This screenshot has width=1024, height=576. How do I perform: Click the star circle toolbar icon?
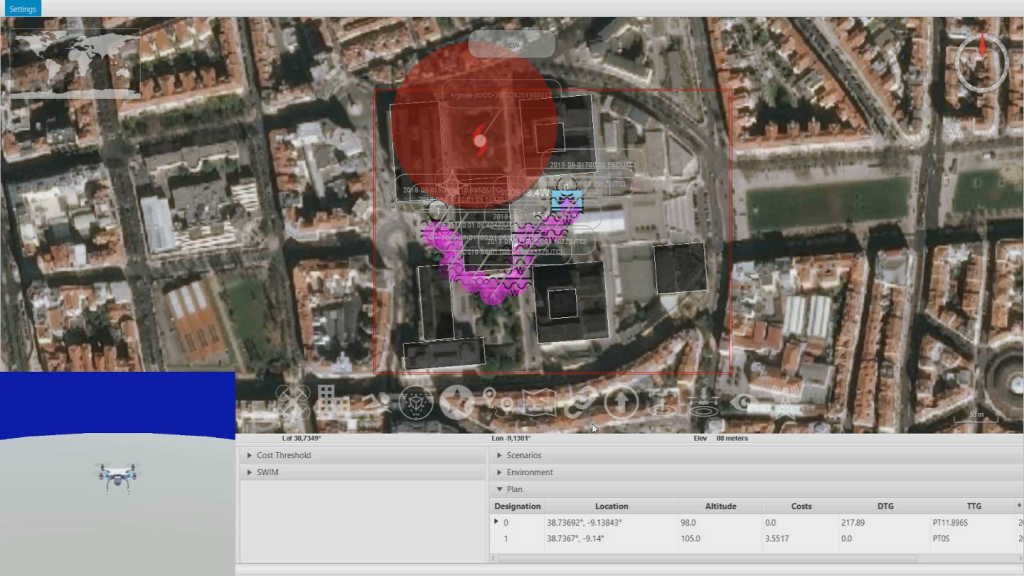456,402
